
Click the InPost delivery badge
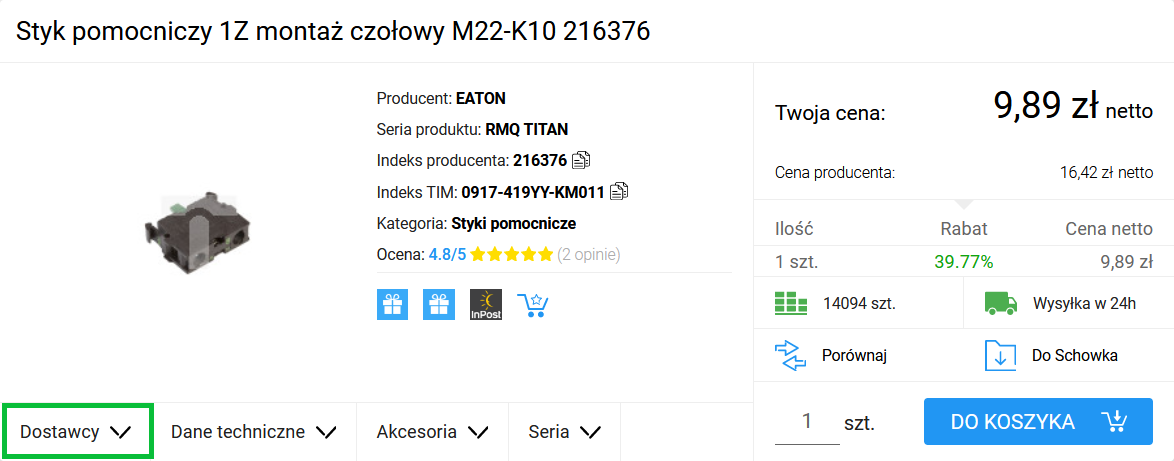tap(486, 305)
